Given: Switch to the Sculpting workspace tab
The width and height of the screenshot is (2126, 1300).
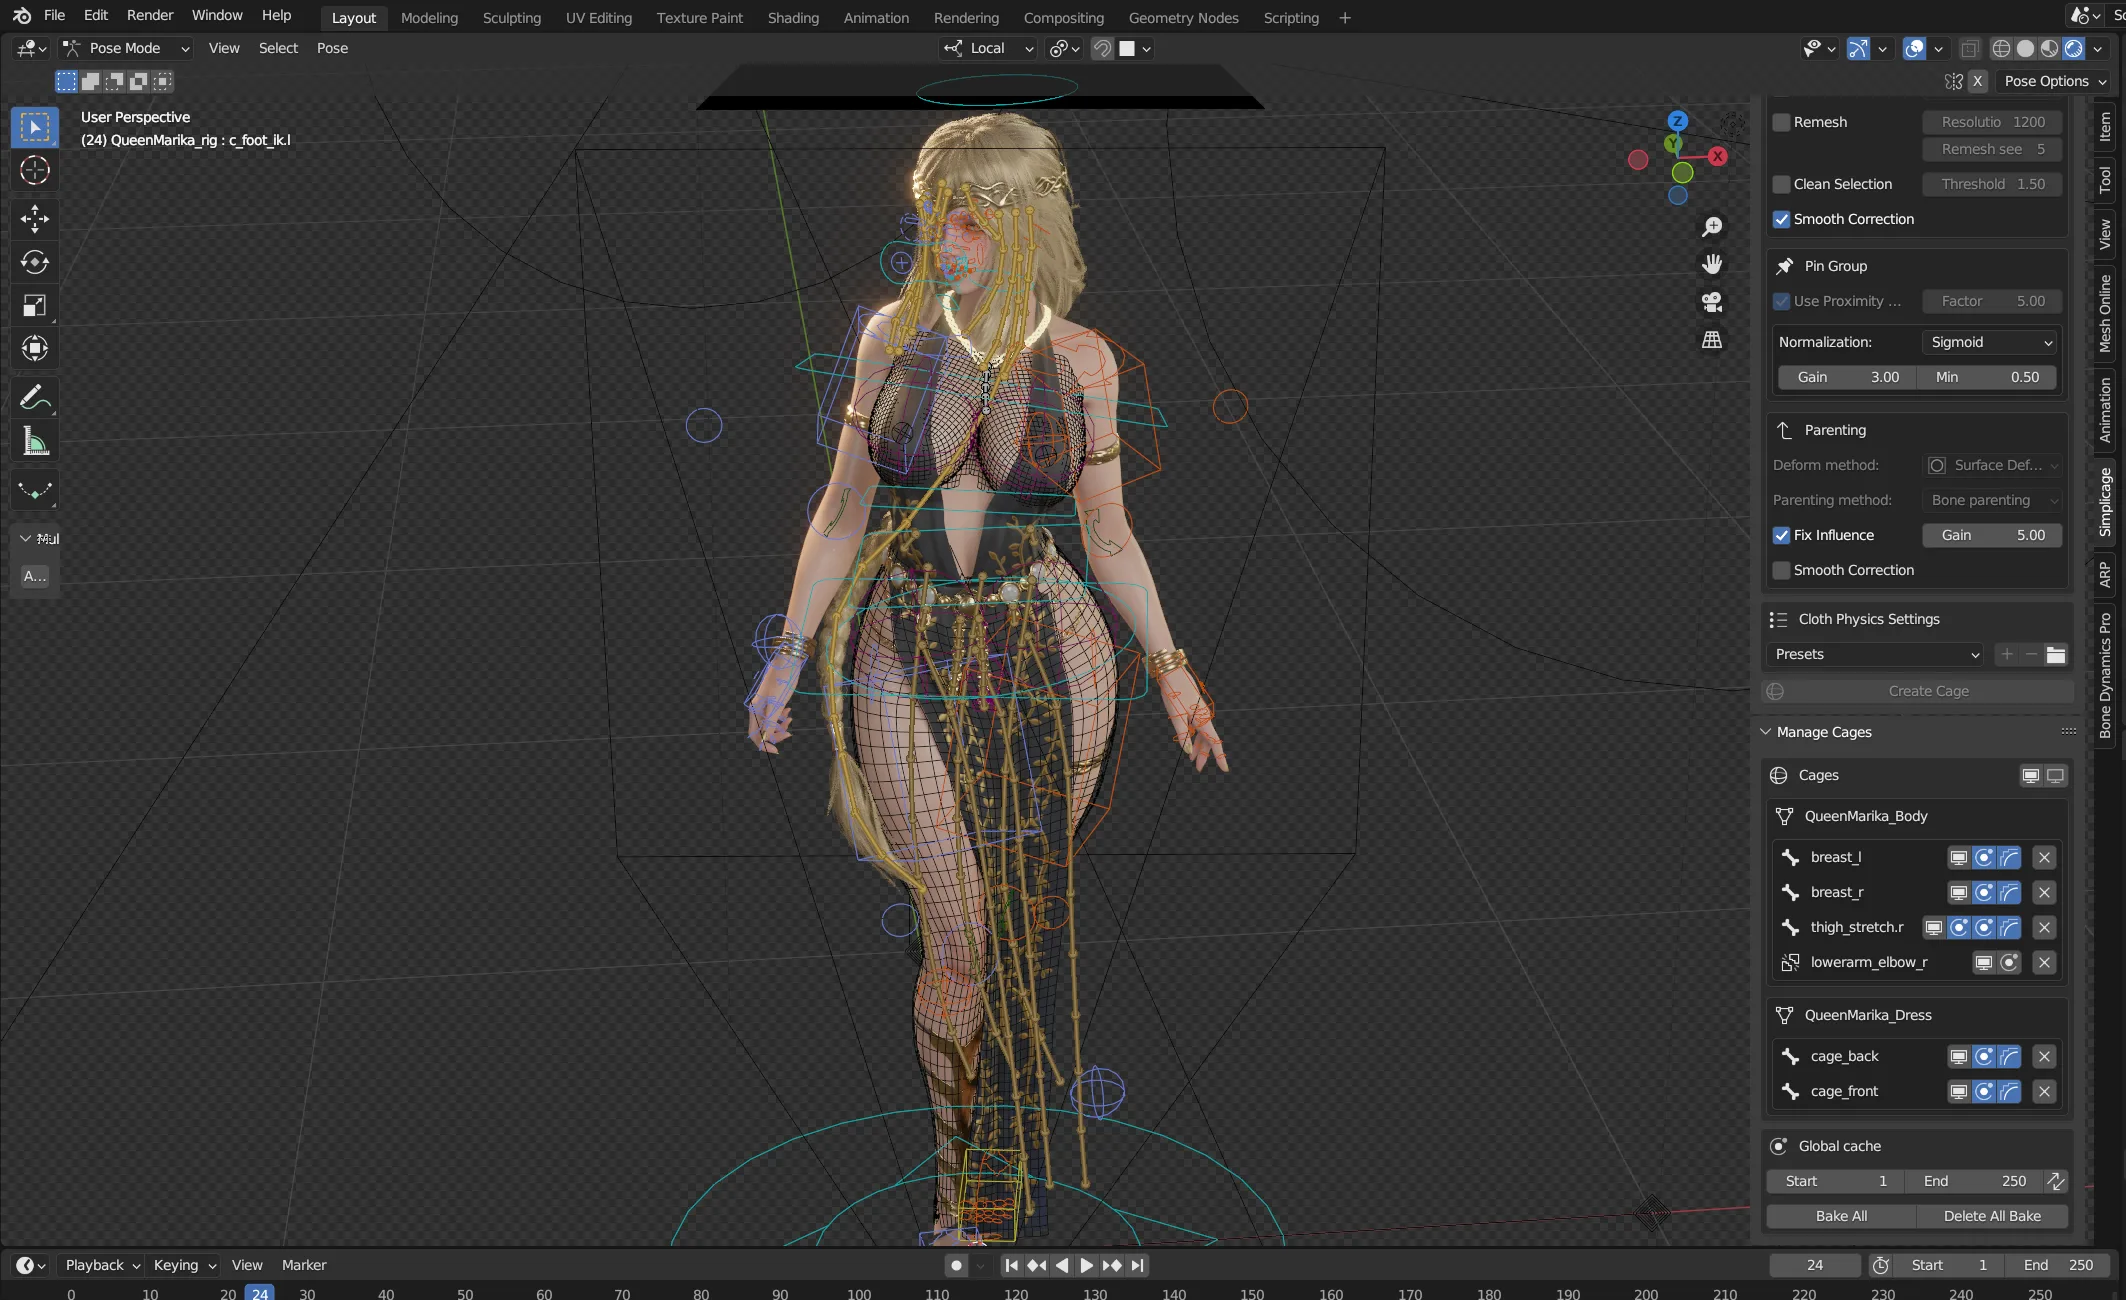Looking at the screenshot, I should [x=511, y=18].
